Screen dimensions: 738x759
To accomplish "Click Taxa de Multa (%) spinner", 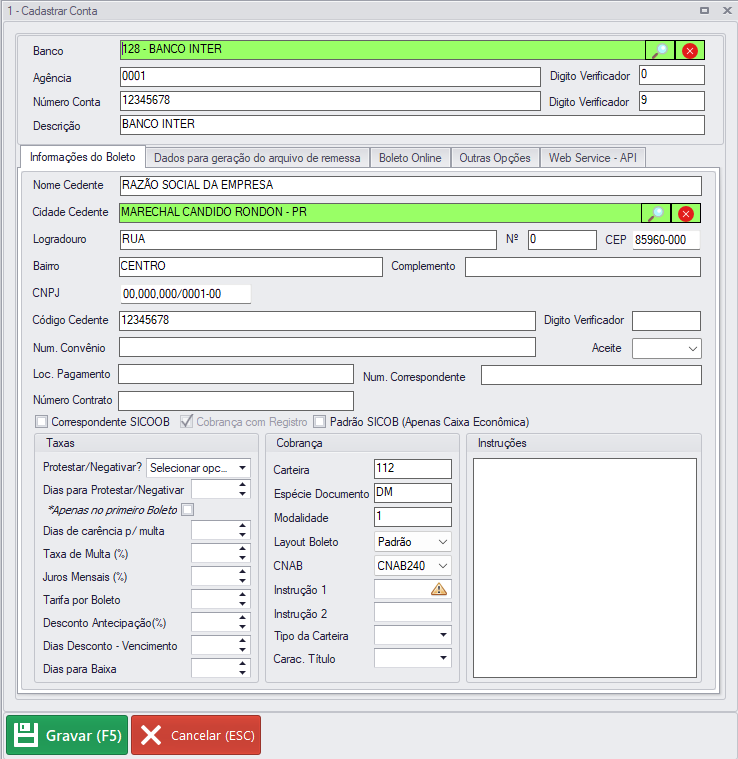I will (221, 553).
